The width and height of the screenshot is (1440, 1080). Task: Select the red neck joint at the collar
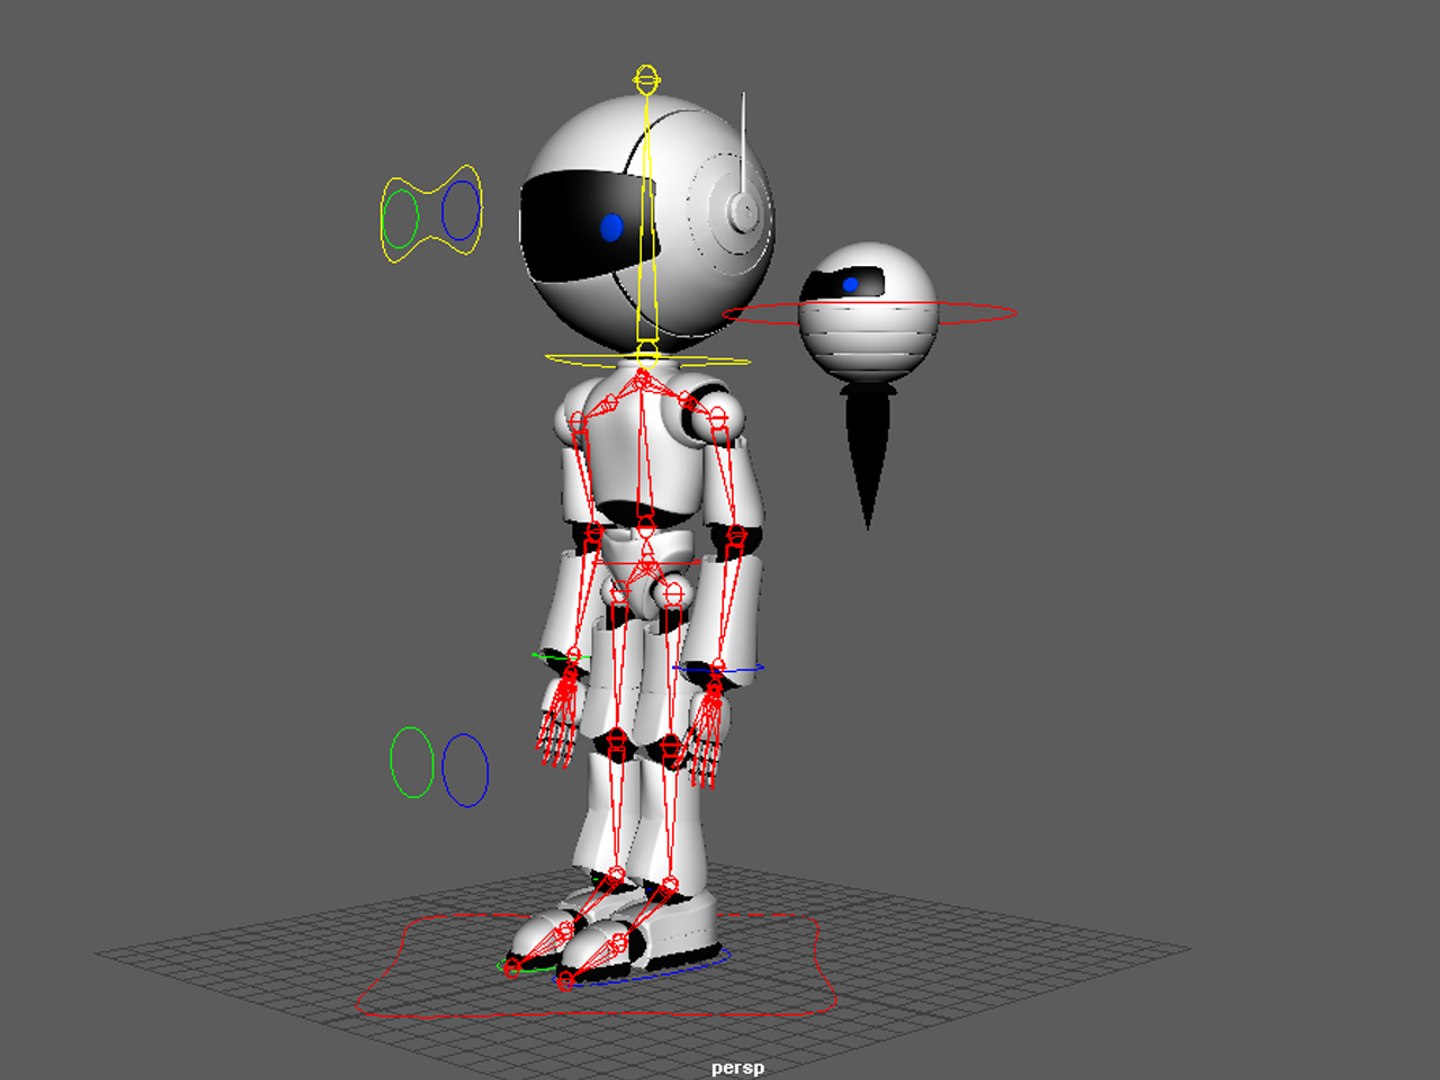[643, 381]
